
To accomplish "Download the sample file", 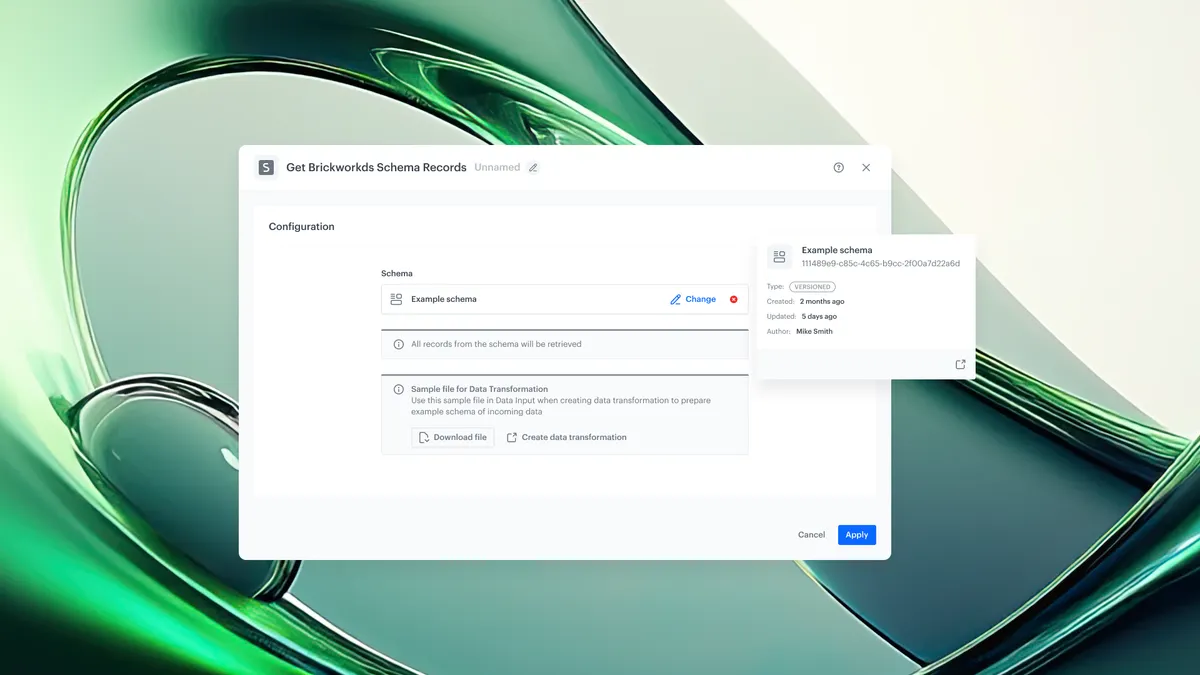I will coord(453,437).
